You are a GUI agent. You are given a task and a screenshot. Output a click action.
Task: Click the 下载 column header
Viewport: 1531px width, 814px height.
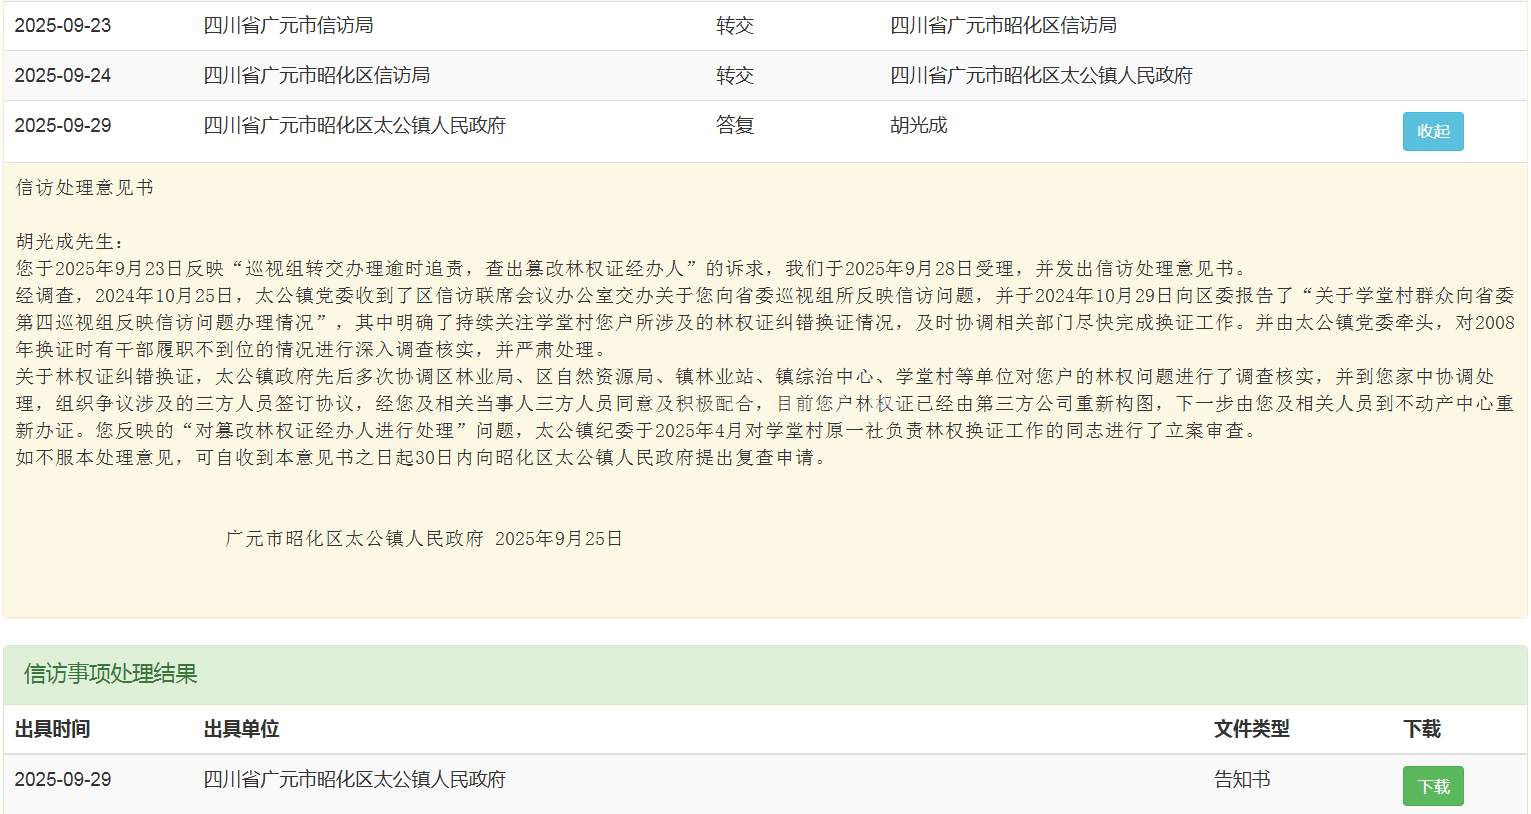click(x=1421, y=729)
